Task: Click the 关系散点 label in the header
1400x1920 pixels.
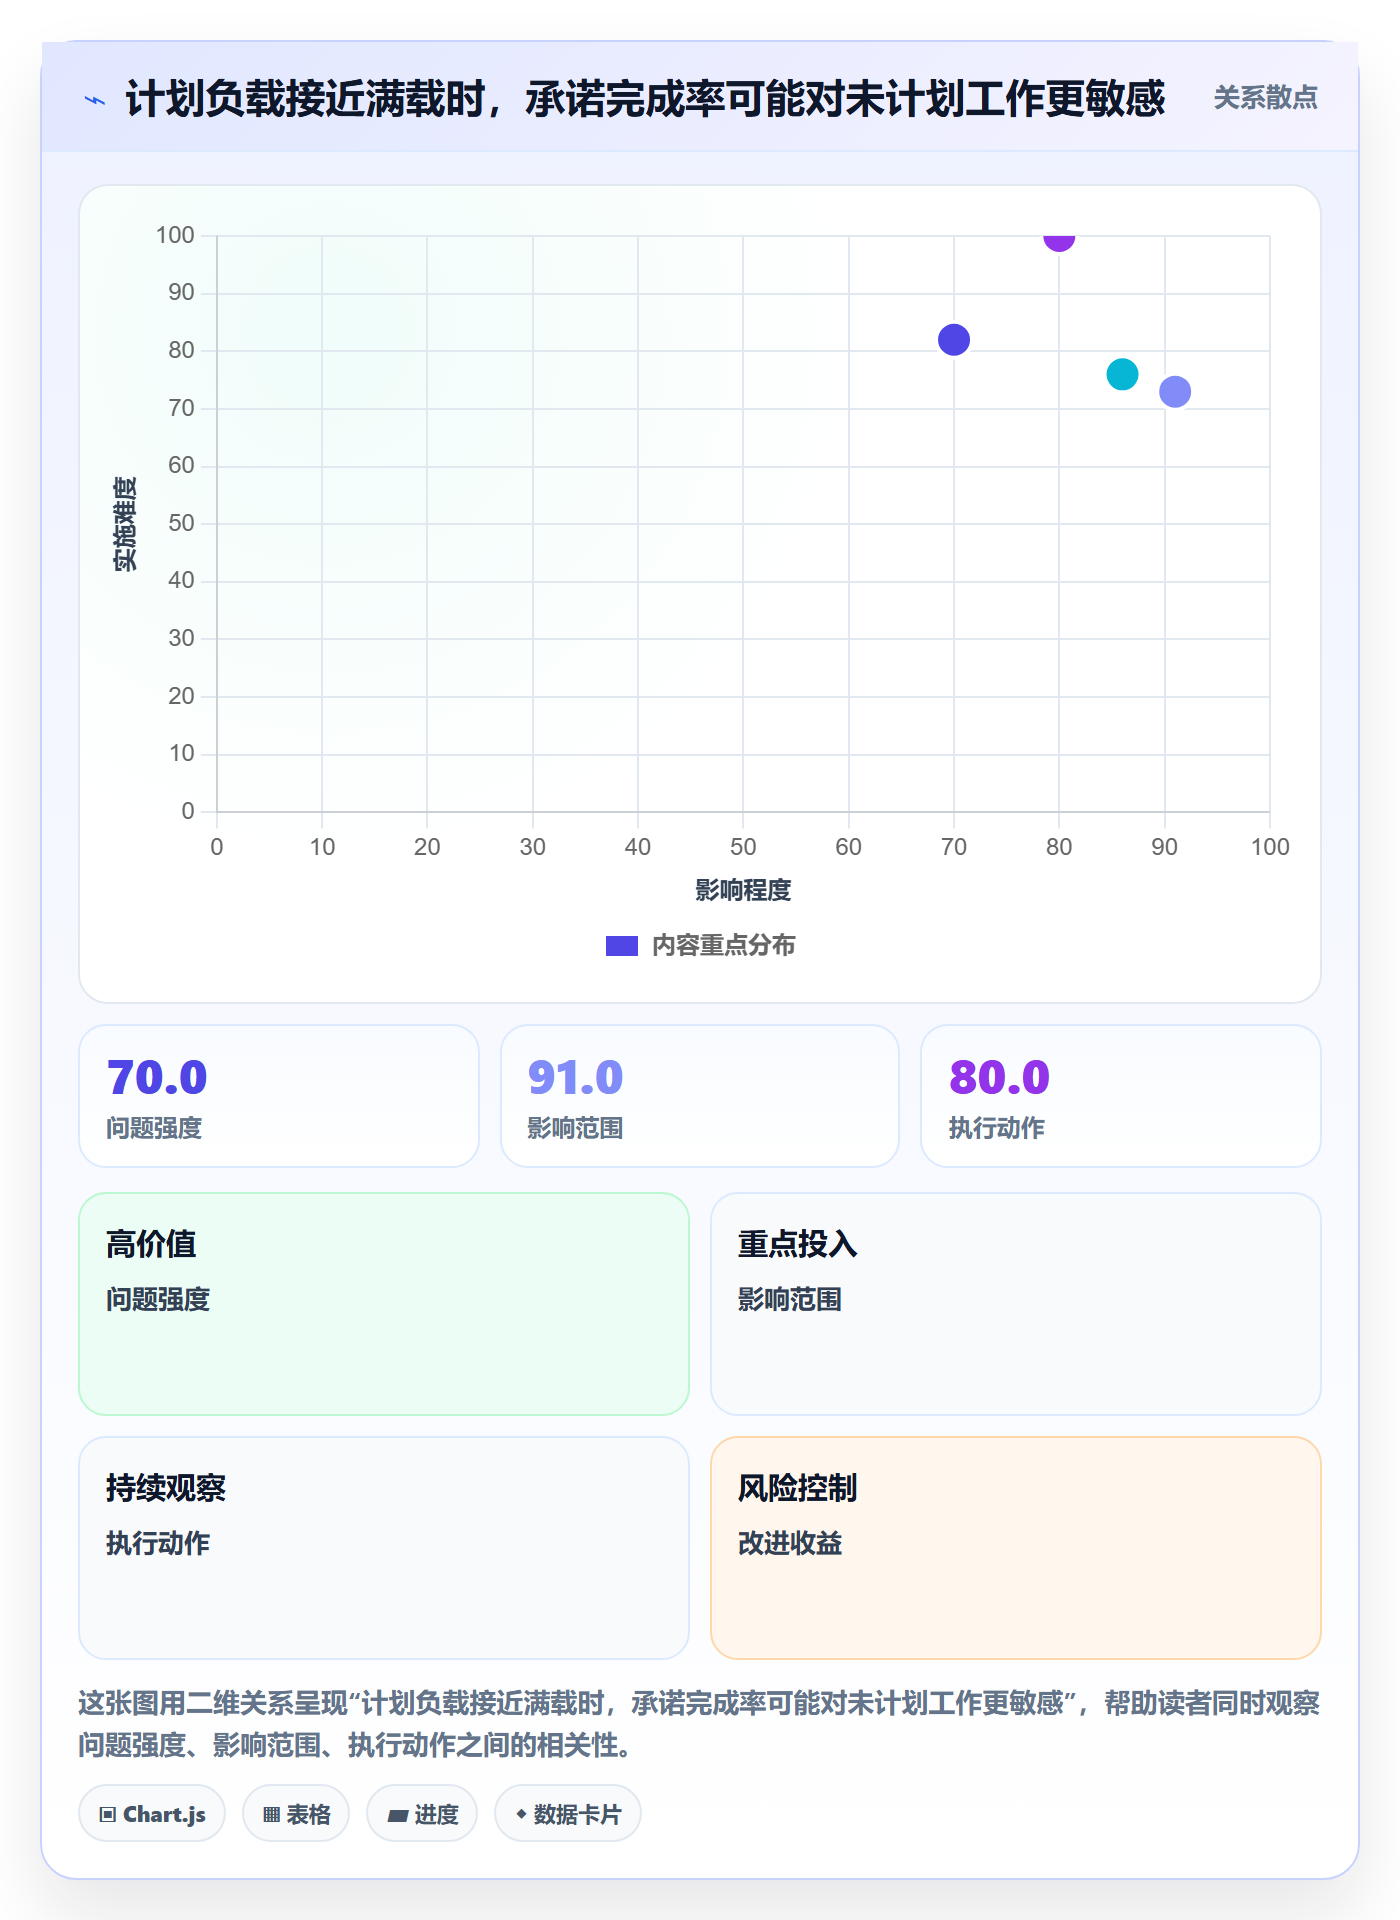Action: click(x=1265, y=97)
